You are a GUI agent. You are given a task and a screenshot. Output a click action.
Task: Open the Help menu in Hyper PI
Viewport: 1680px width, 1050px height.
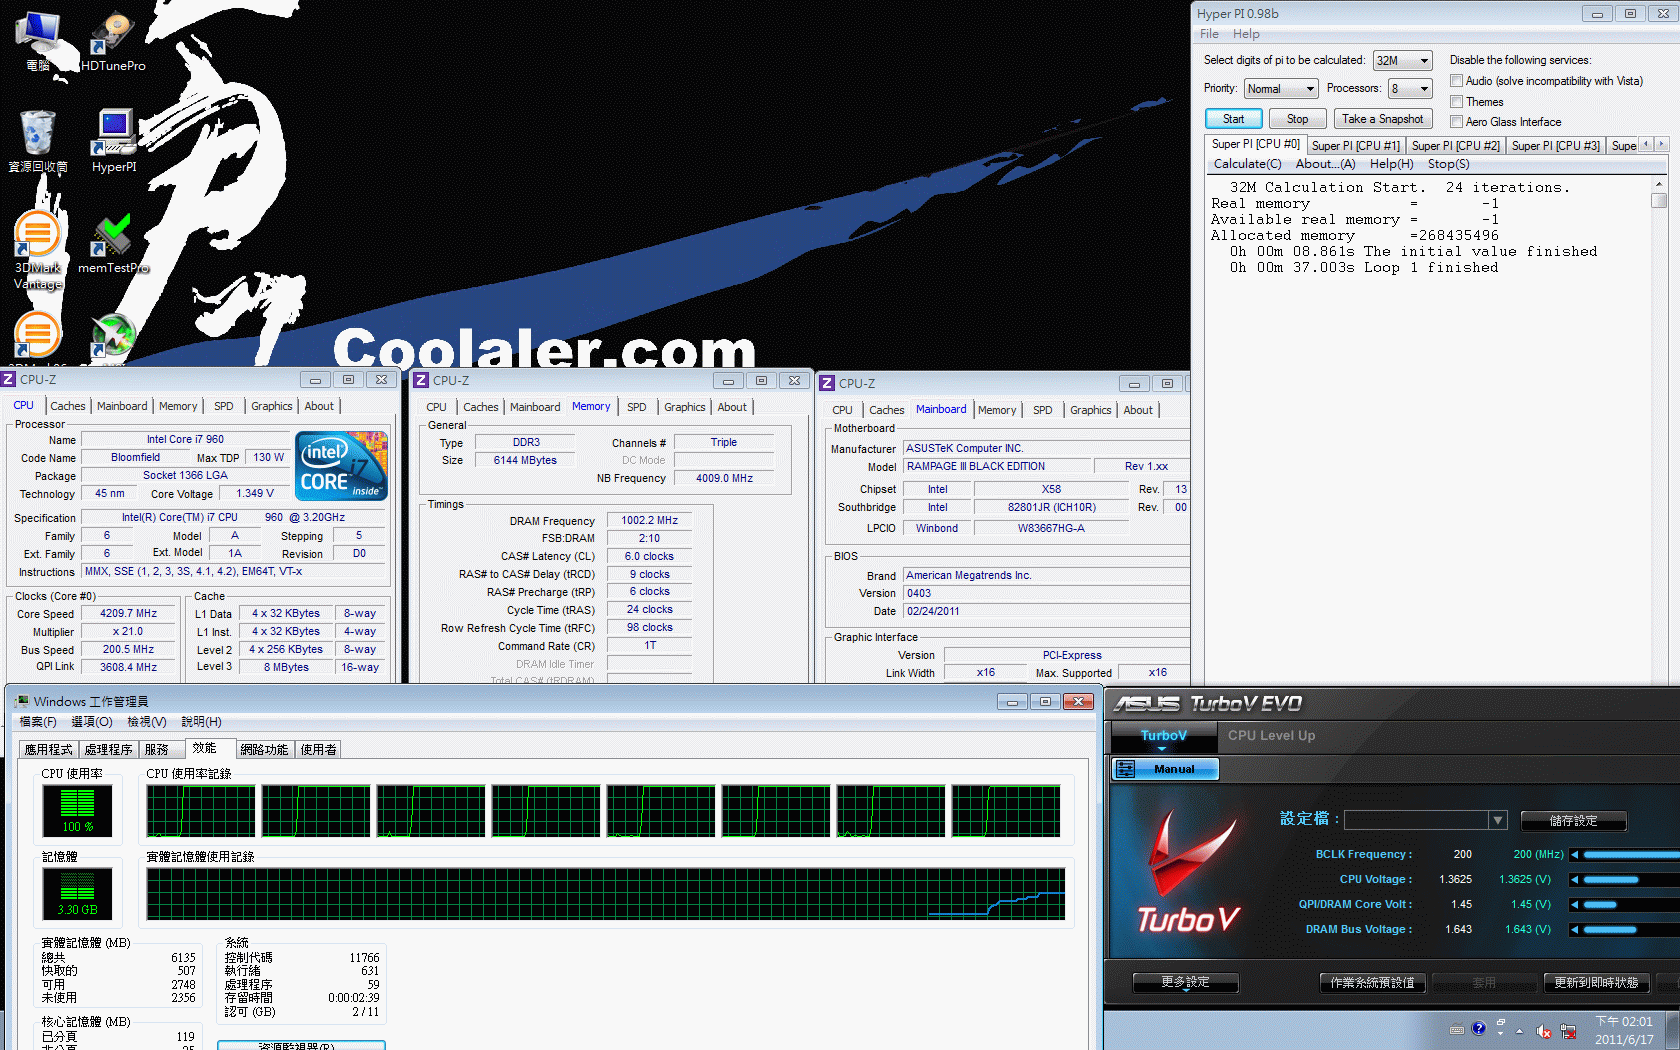1246,34
